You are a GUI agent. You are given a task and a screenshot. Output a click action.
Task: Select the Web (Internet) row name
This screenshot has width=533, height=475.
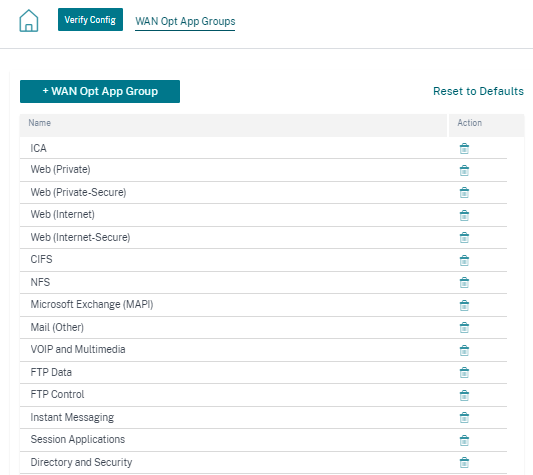63,215
